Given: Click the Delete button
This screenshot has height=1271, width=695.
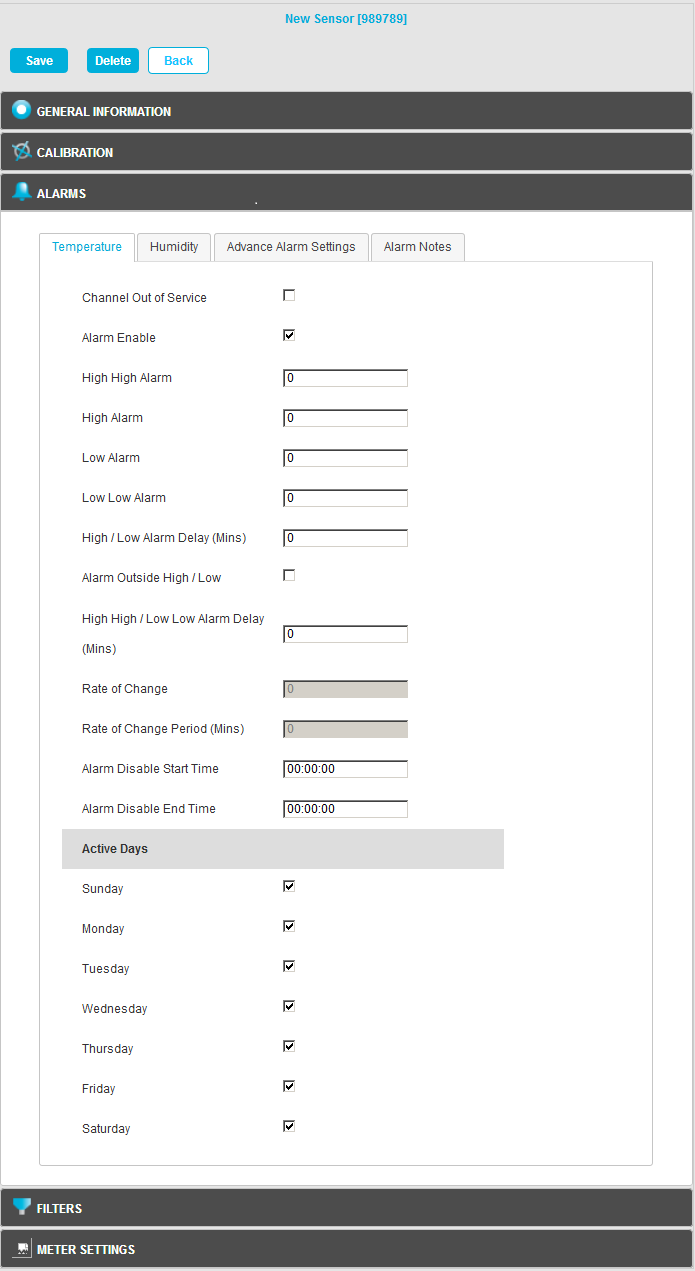Looking at the screenshot, I should click(x=113, y=61).
